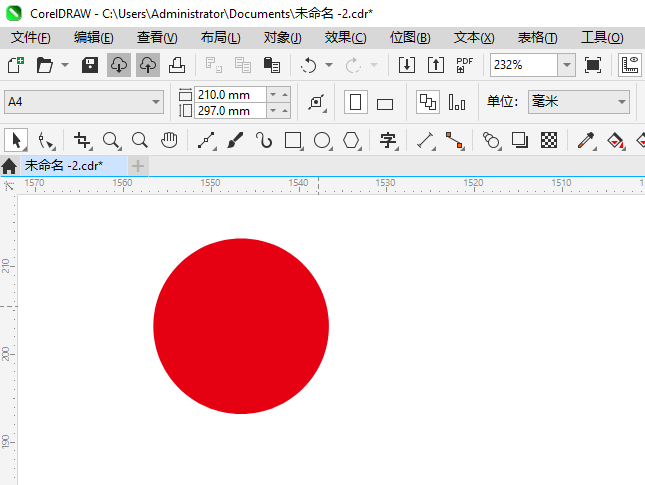Click the Open folder icon
645x485 pixels.
coord(44,65)
